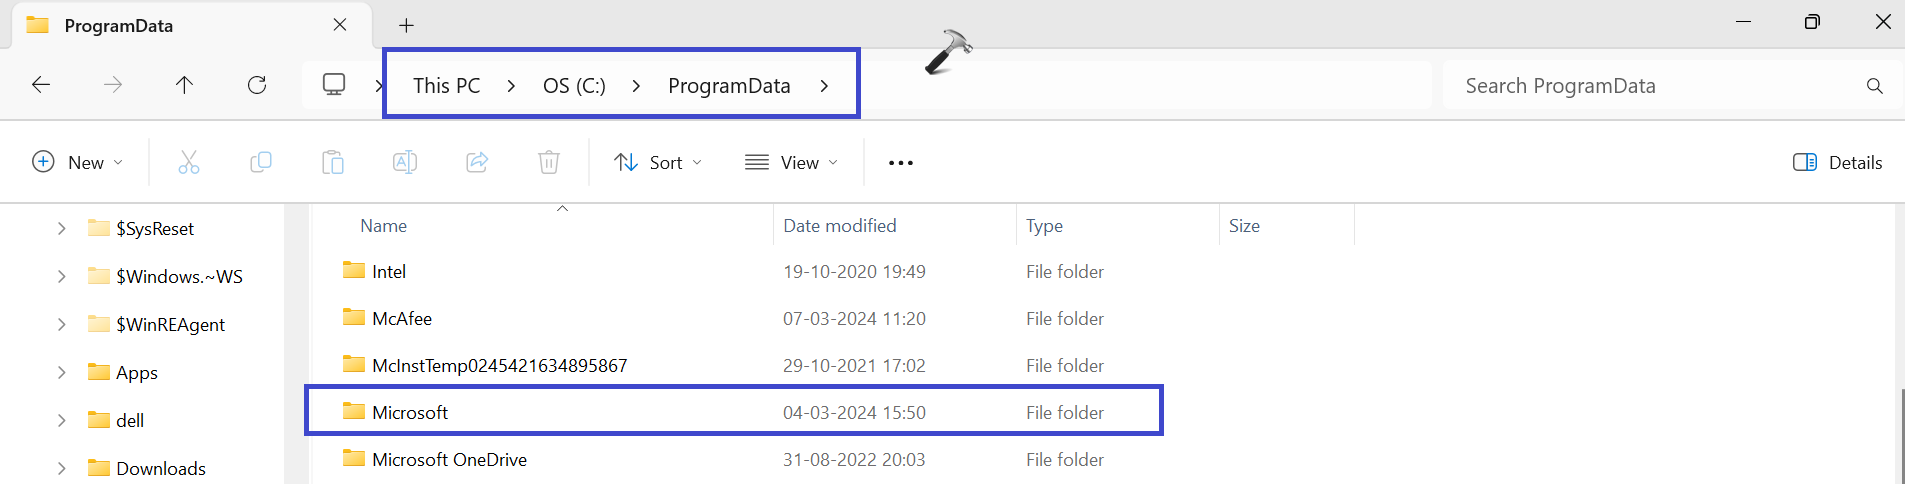Open the Sort options dropdown
This screenshot has height=484, width=1905.
coord(658,162)
